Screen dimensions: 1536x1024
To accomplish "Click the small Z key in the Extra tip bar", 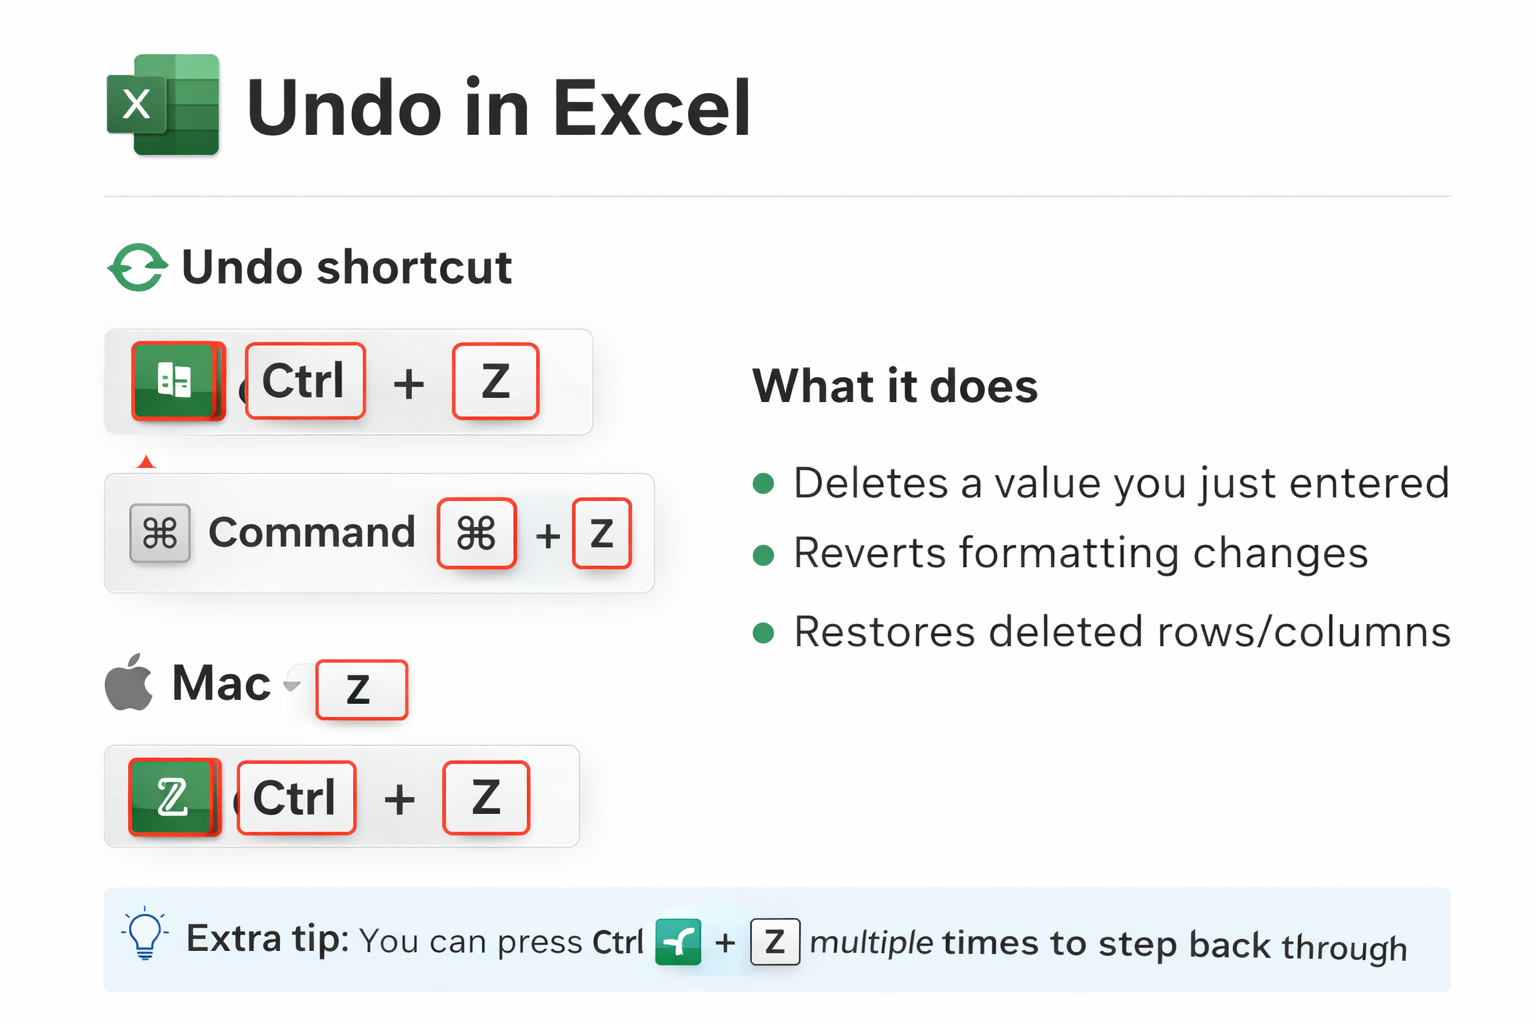I will click(x=775, y=942).
